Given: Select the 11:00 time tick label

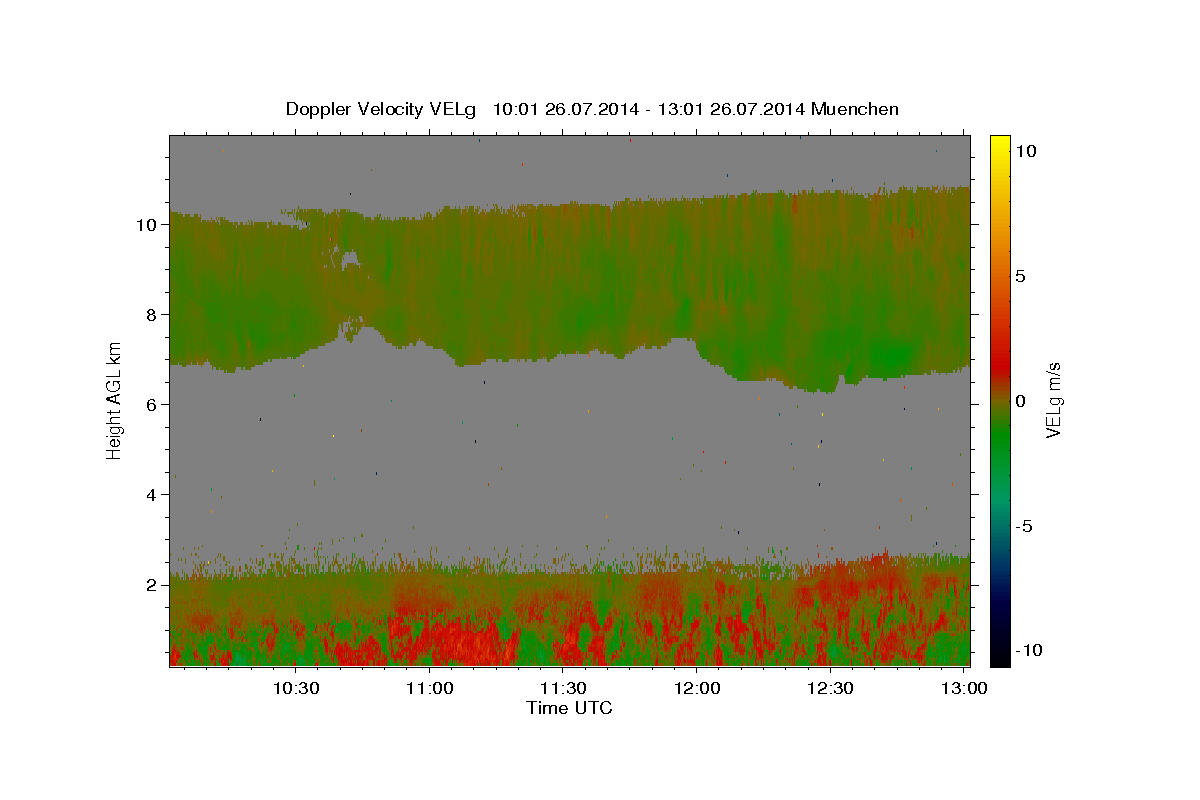Looking at the screenshot, I should [430, 688].
